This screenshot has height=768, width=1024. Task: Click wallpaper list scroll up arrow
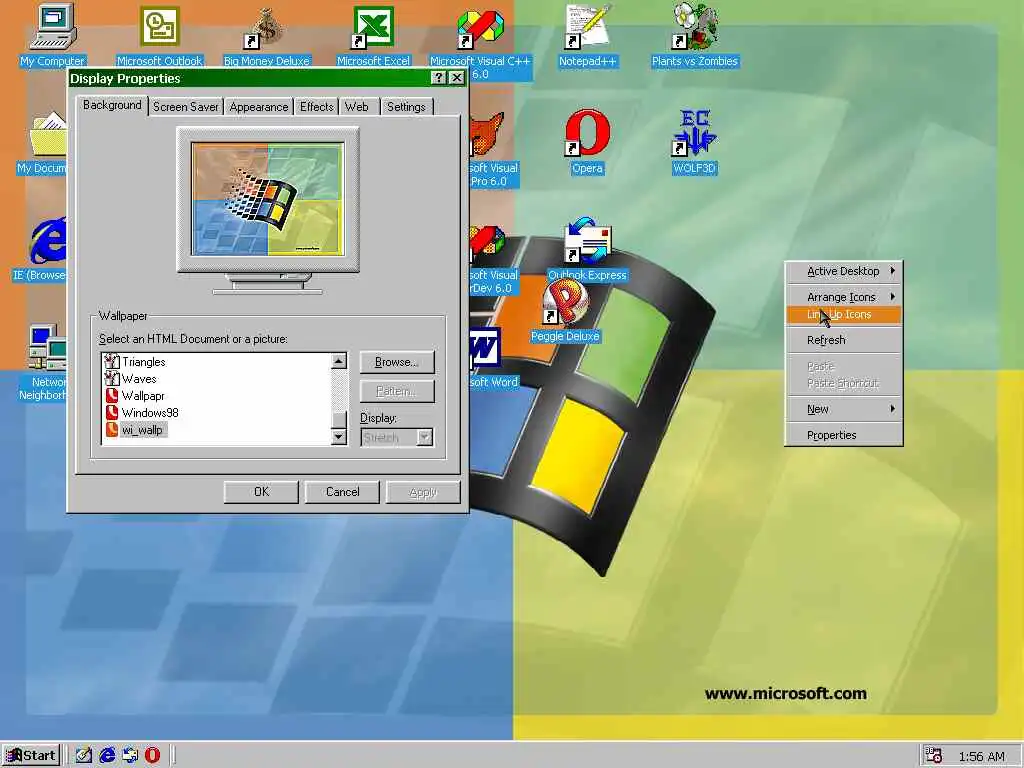coord(339,361)
